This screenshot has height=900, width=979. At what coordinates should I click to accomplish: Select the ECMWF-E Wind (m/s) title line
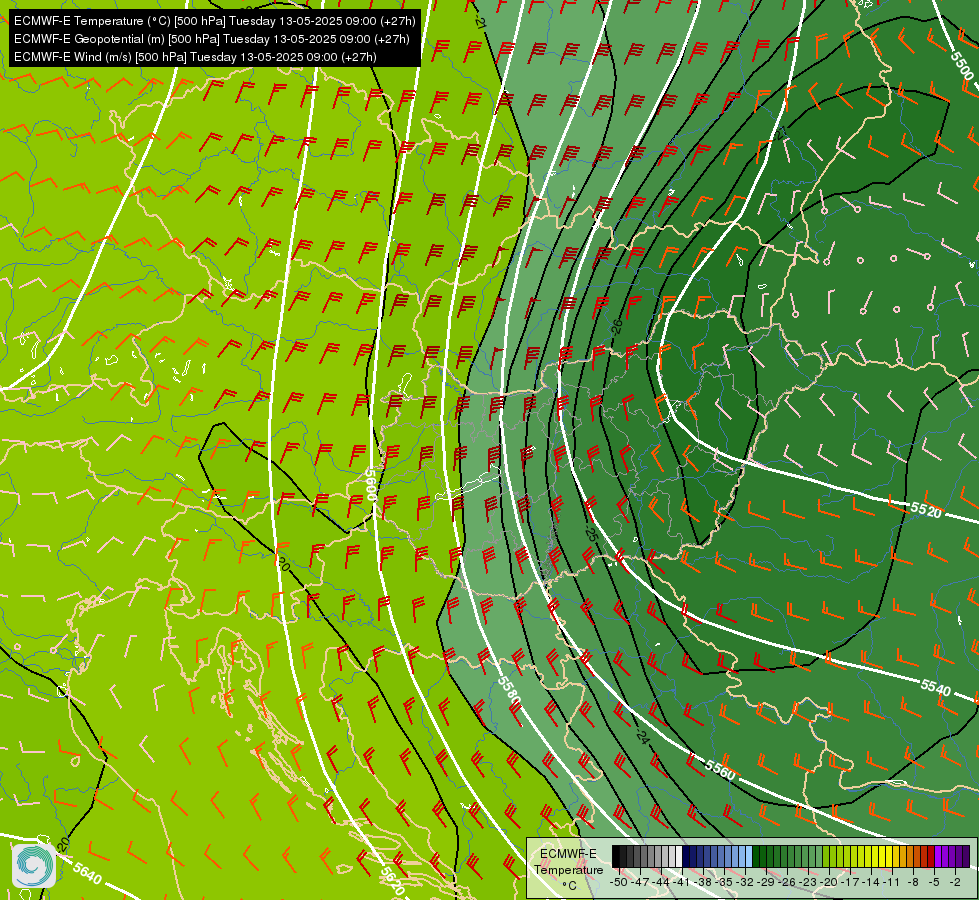pos(195,57)
